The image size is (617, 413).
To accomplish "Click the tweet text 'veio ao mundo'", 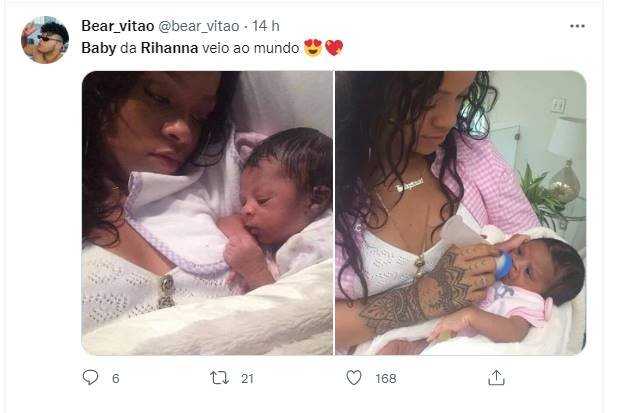I will tap(251, 48).
